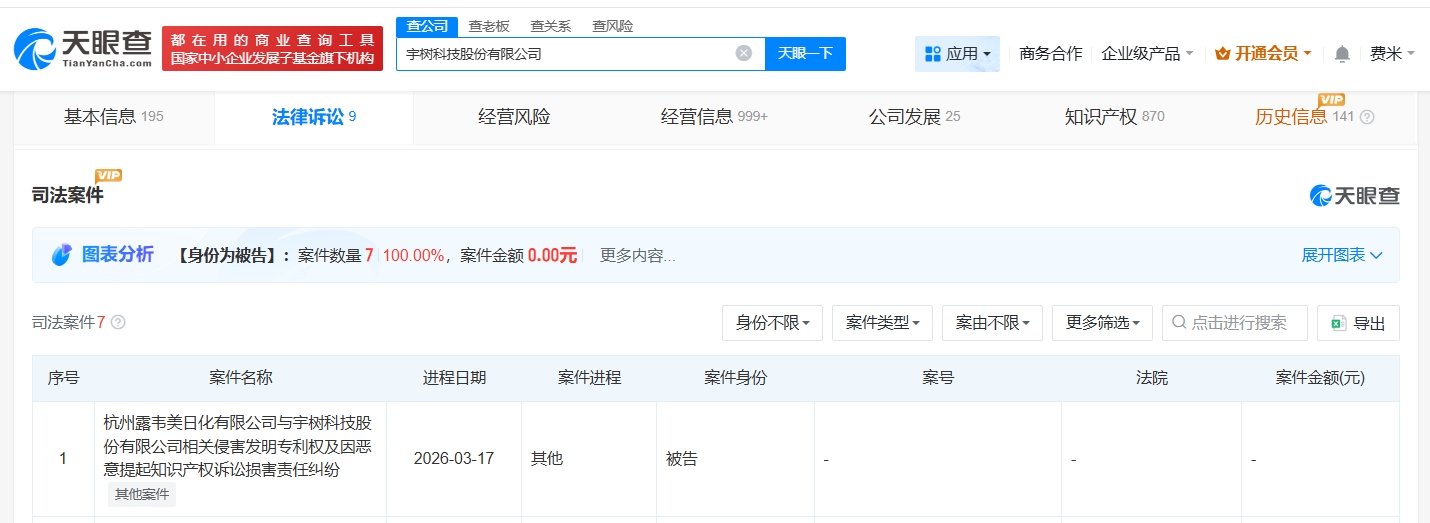This screenshot has height=523, width=1430.
Task: Open the 应用 apps dropdown
Action: 957,54
